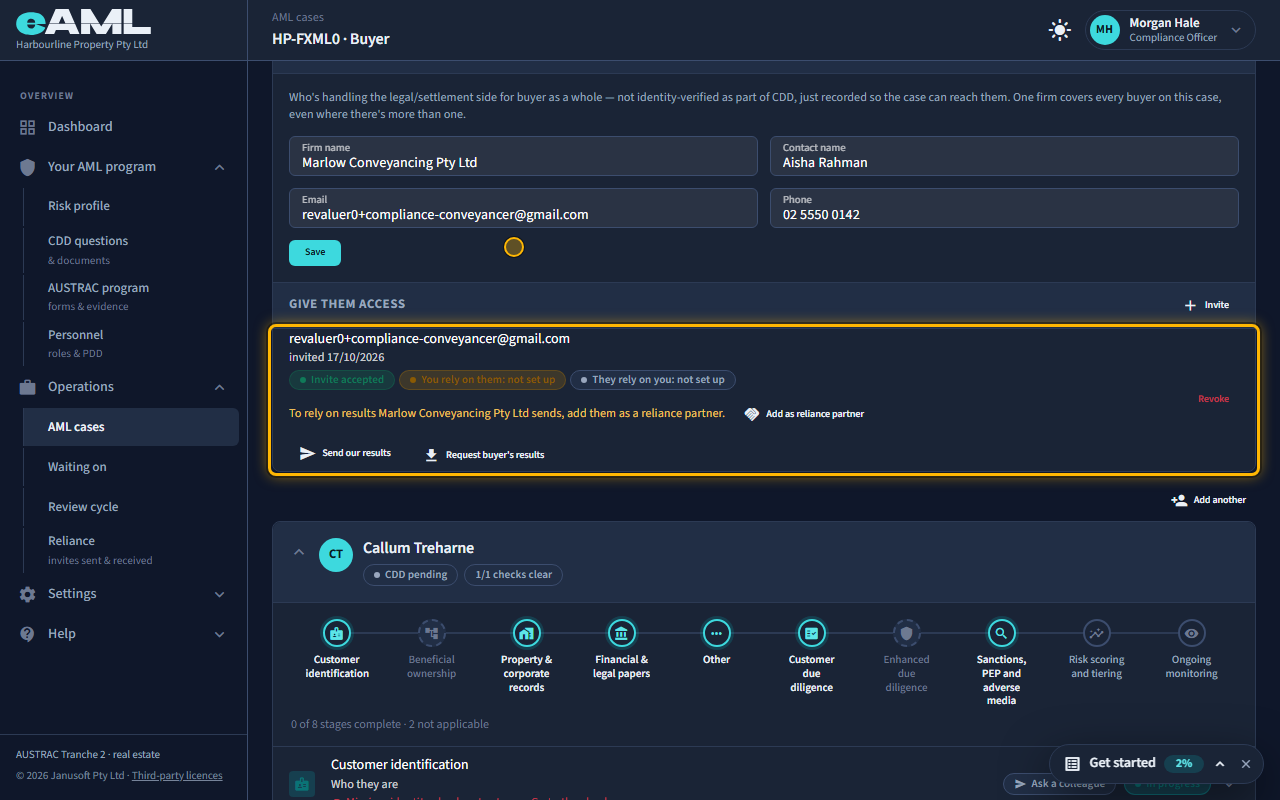Select the Other stage ellipsis icon
This screenshot has width=1280, height=800.
(x=716, y=633)
